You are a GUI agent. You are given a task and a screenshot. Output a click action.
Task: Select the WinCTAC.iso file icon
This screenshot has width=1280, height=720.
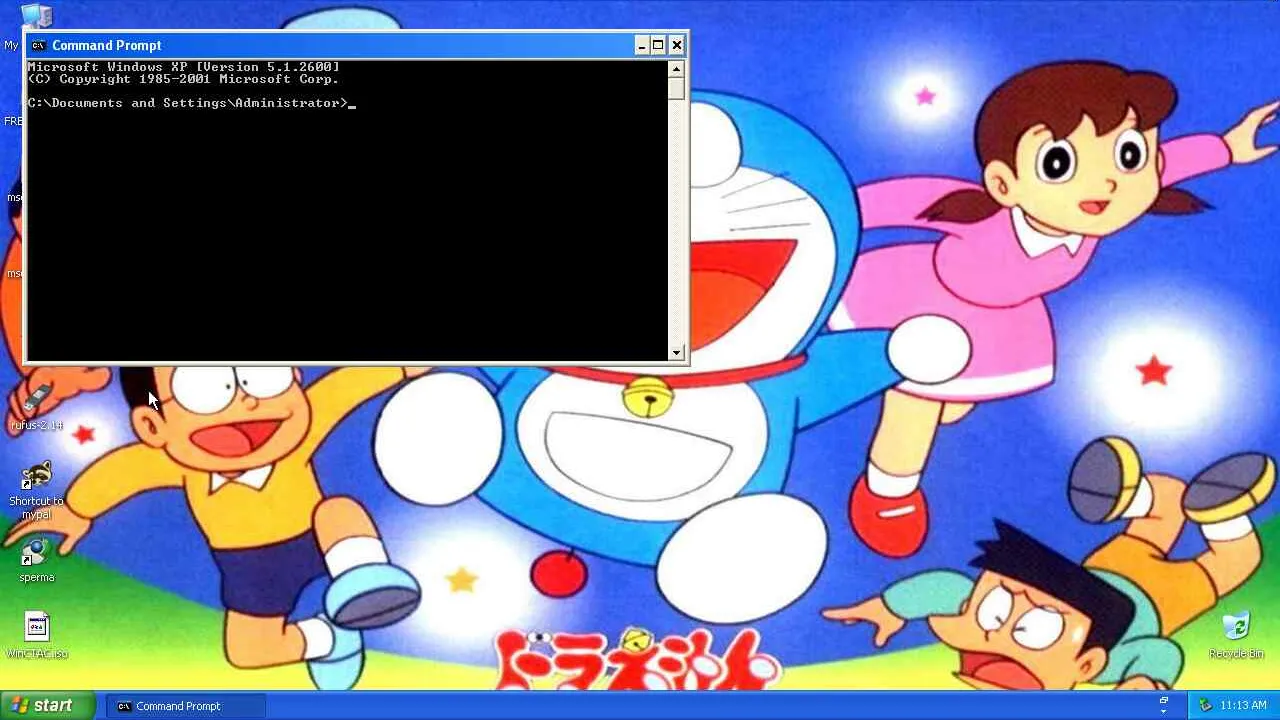37,628
